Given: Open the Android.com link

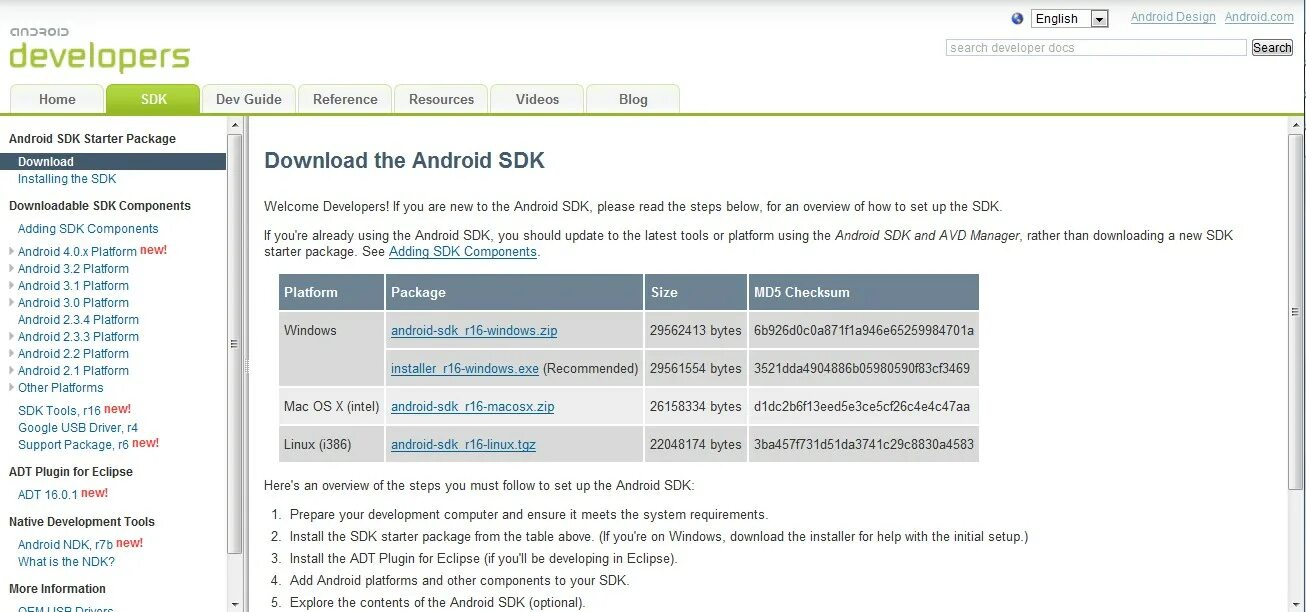Looking at the screenshot, I should pos(1259,17).
